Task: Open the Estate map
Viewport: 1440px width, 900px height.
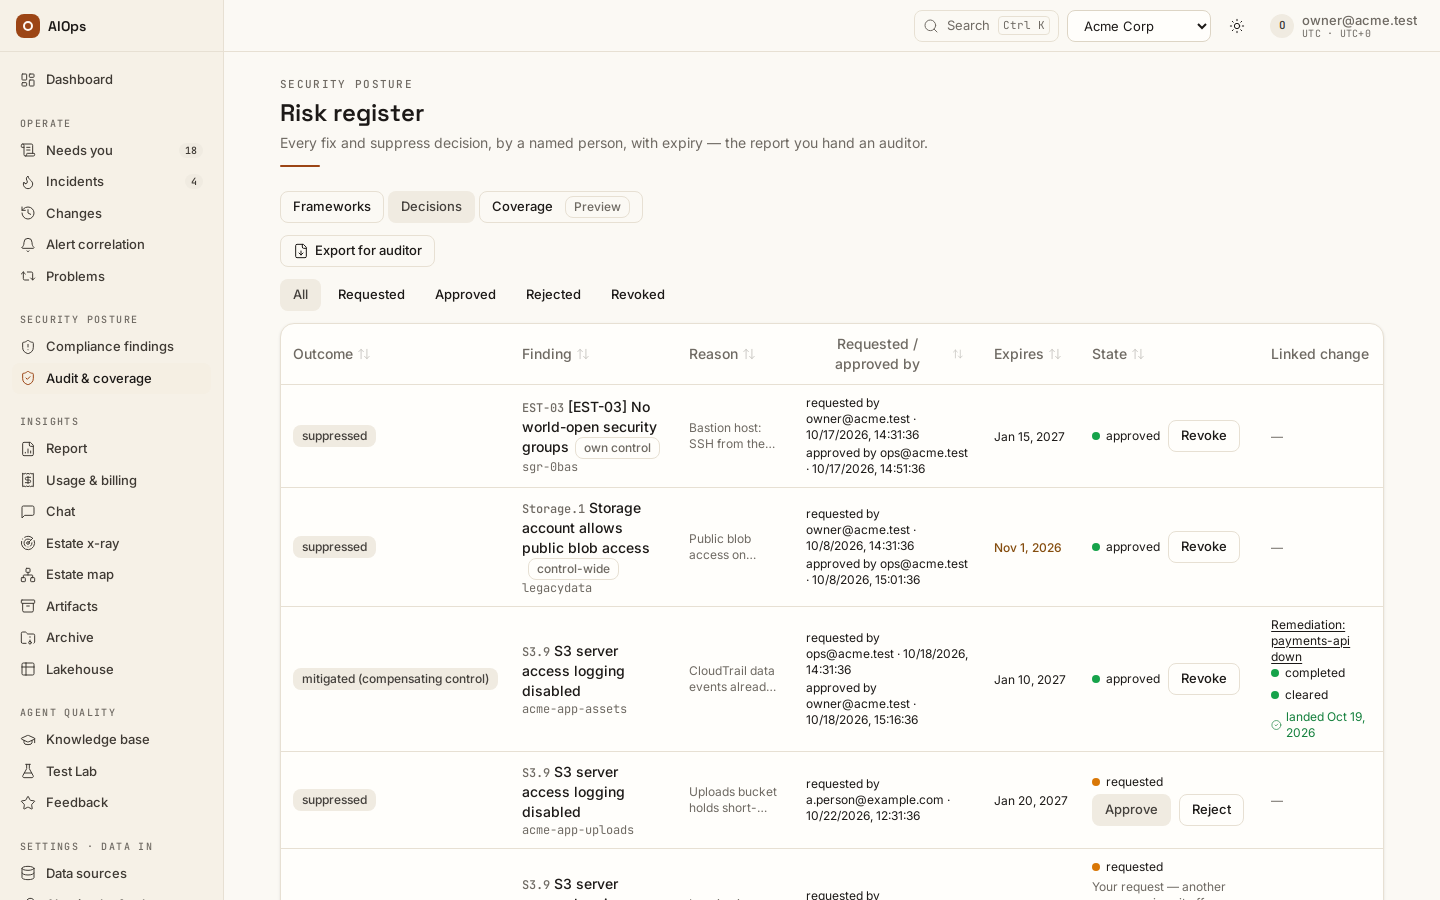Action: point(111,574)
